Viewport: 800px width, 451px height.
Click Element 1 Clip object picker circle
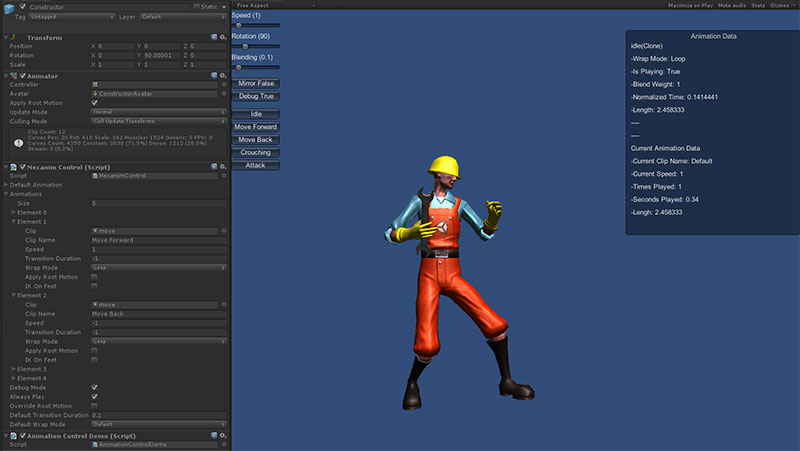click(x=223, y=231)
